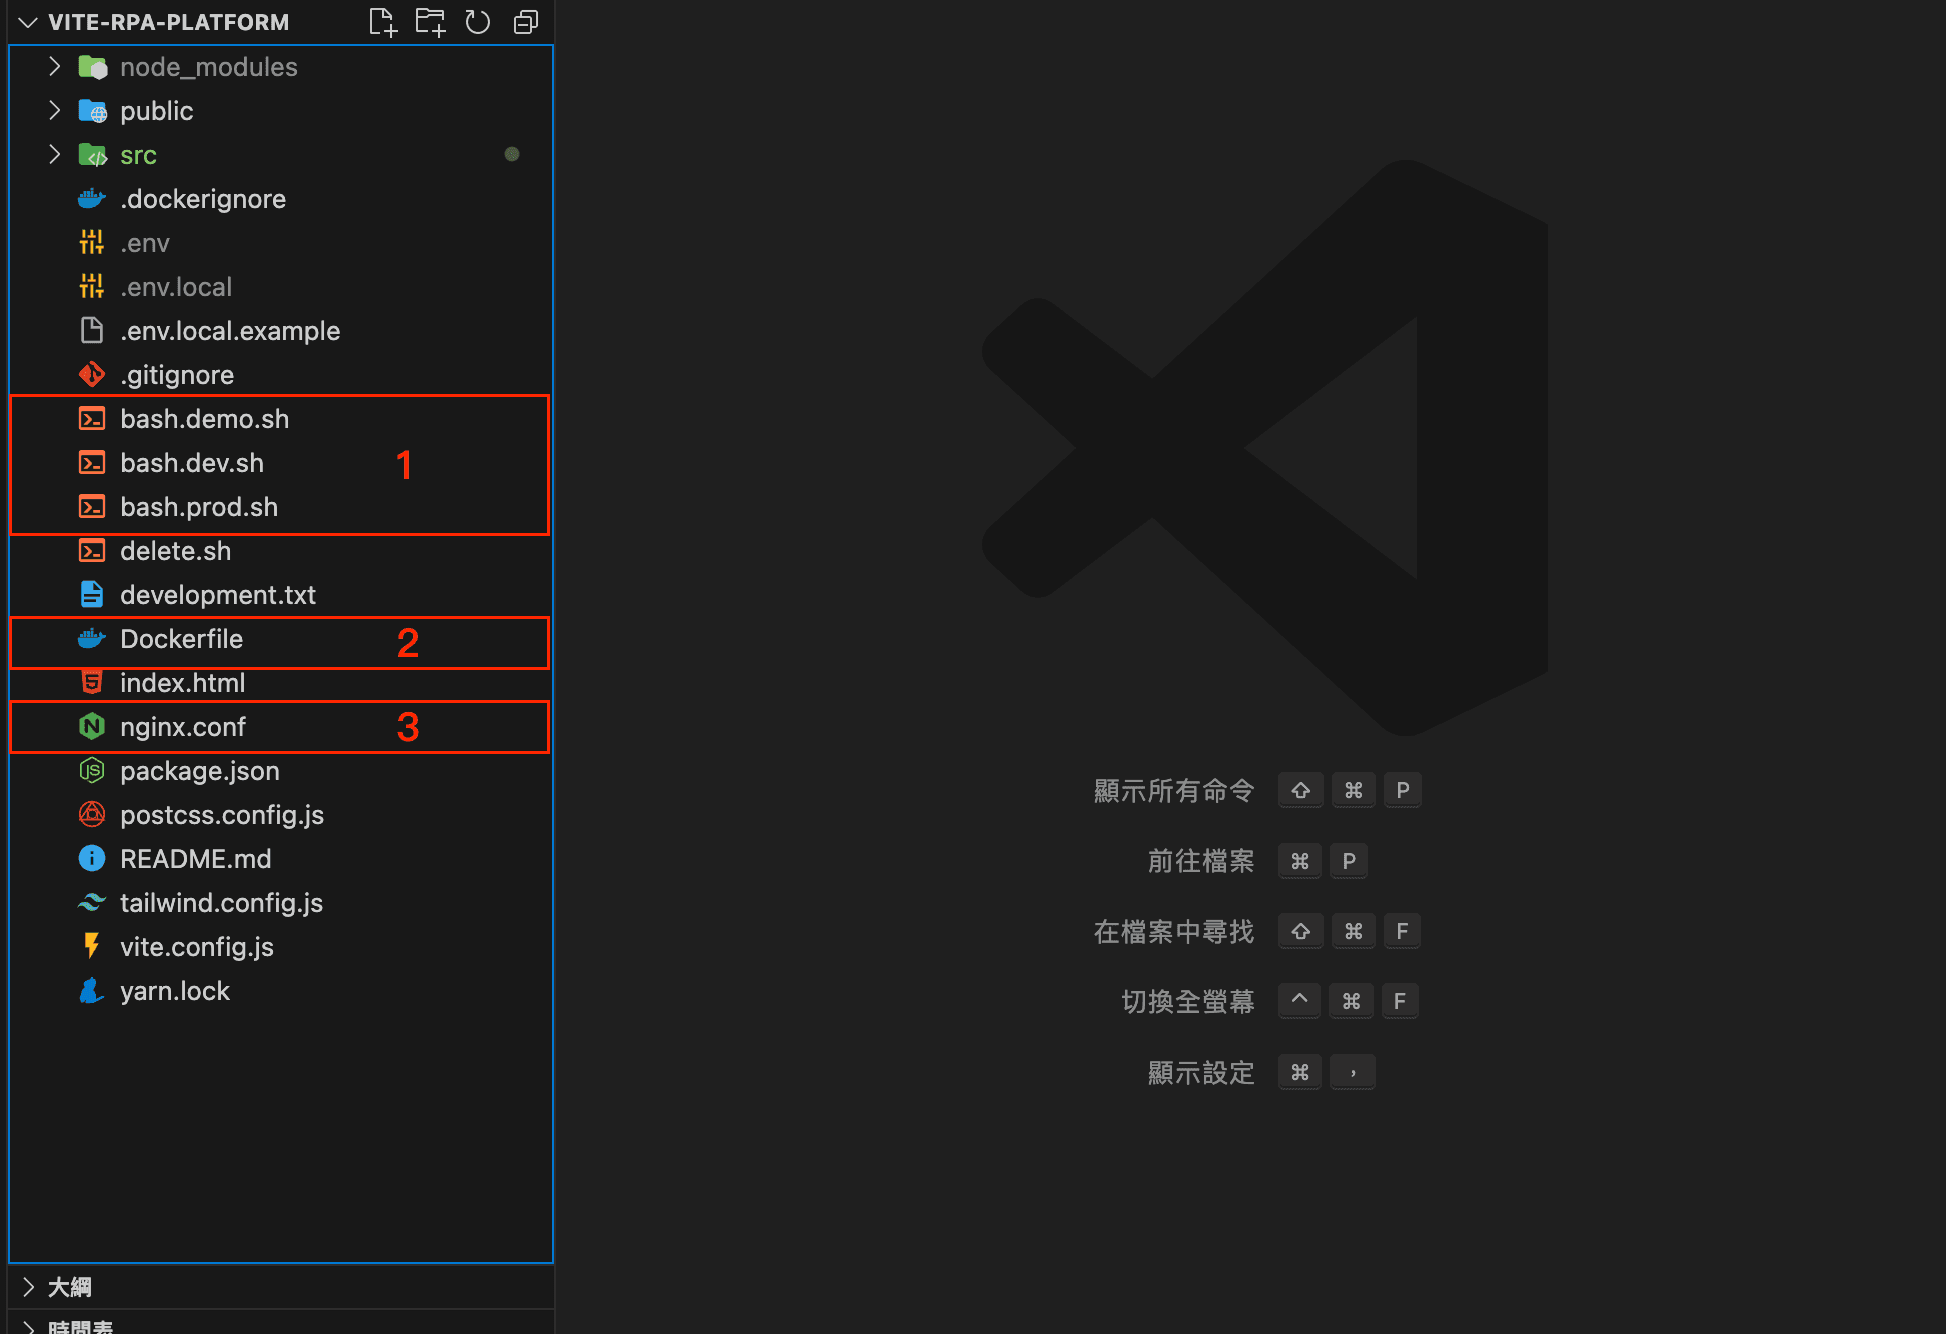
Task: Click the 在檔案中尋找 shortcut label
Action: pos(1174,932)
